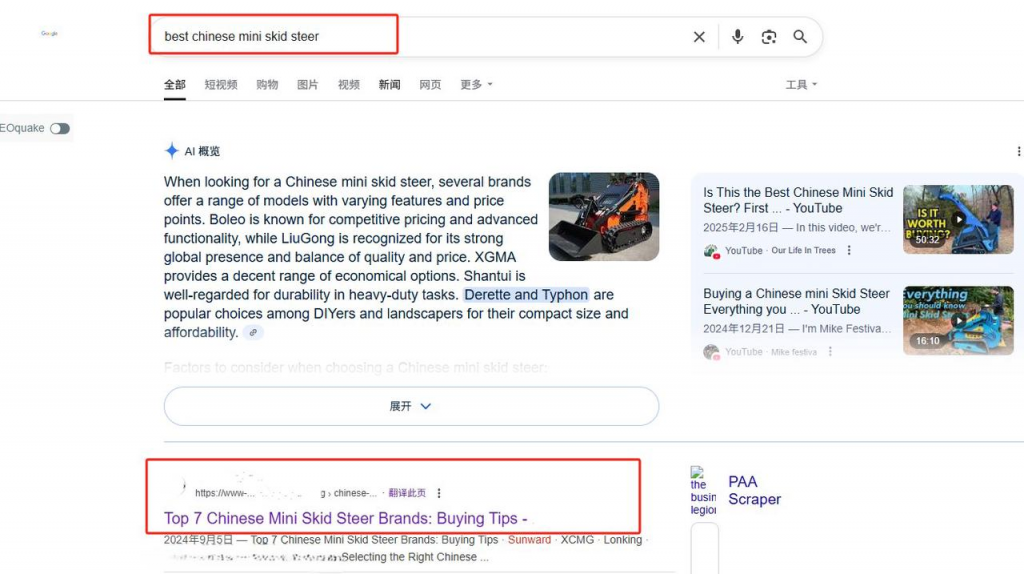Open three-dot menu beside Our Life In Trees

click(849, 251)
